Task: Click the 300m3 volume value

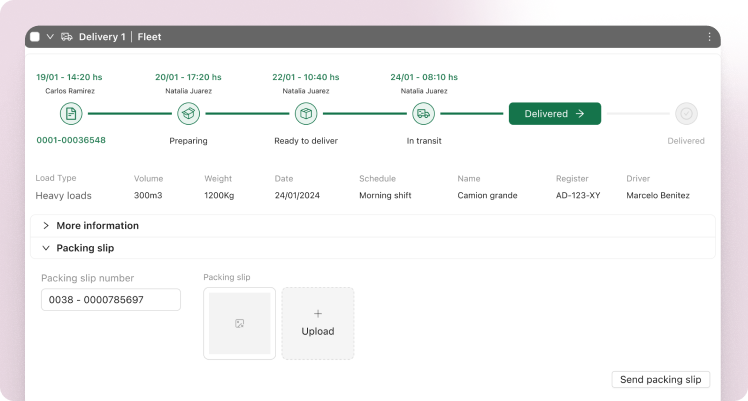Action: pos(148,195)
